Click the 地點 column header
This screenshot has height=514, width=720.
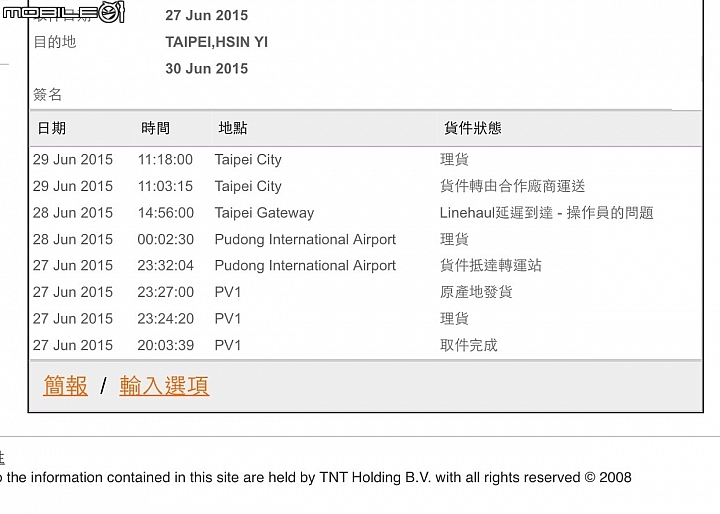click(x=233, y=128)
